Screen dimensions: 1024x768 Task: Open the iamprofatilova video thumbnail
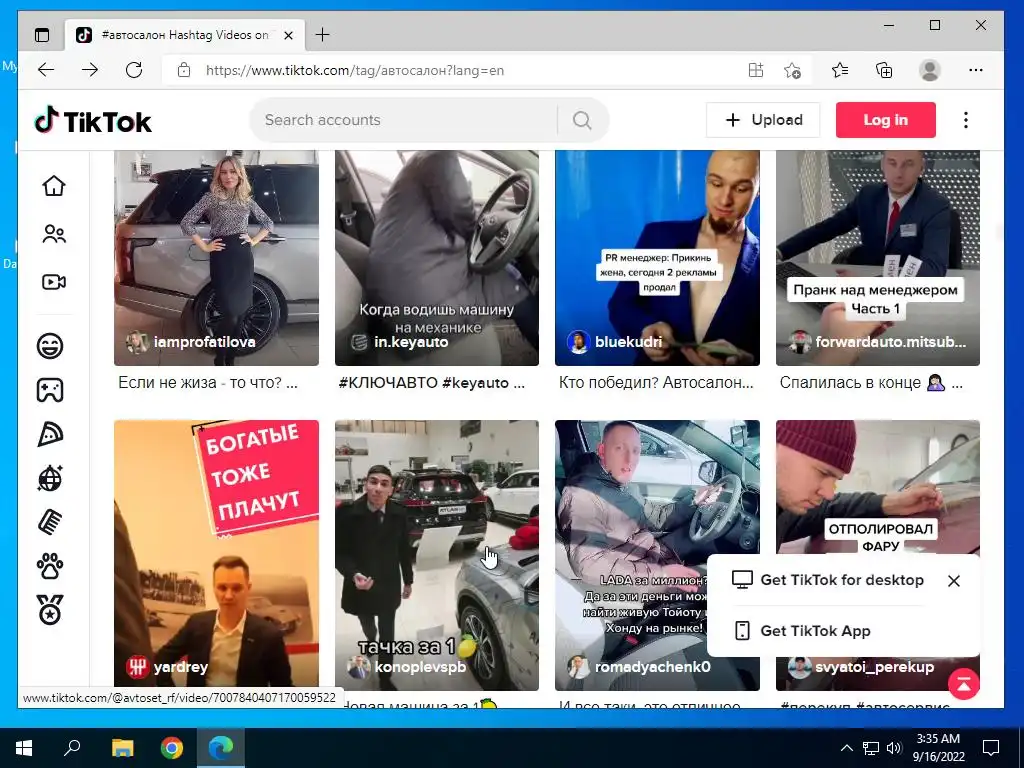click(216, 258)
